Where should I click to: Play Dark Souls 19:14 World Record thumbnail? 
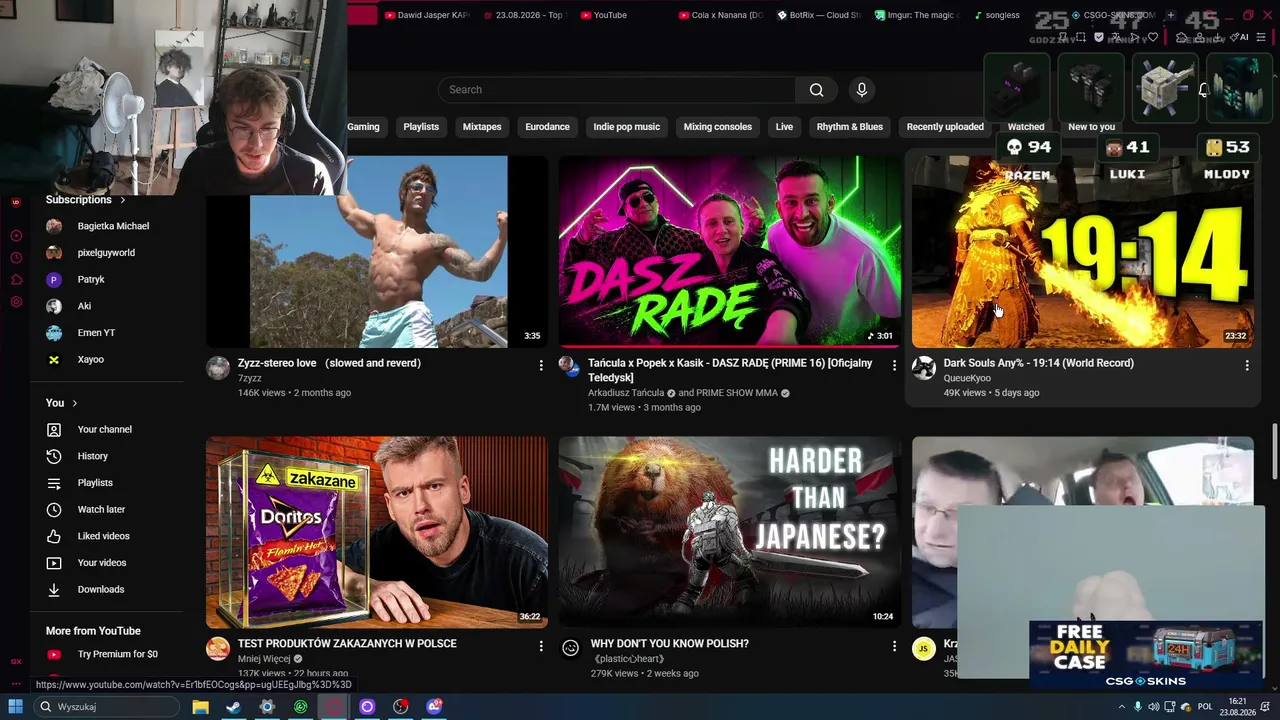click(x=1083, y=252)
